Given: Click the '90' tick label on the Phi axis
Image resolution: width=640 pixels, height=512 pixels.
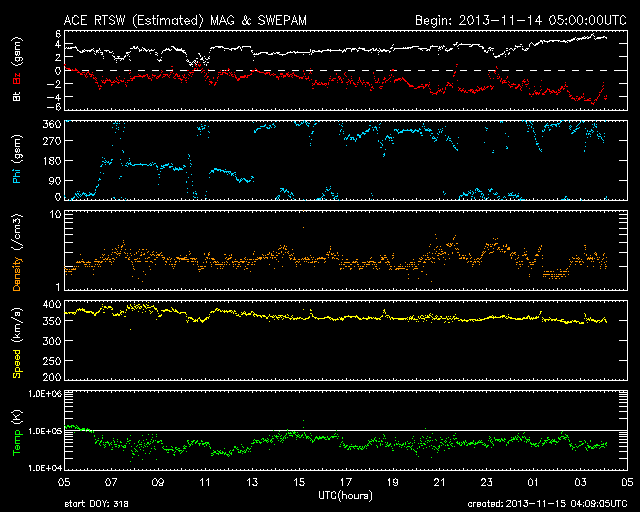Looking at the screenshot, I should (x=55, y=180).
